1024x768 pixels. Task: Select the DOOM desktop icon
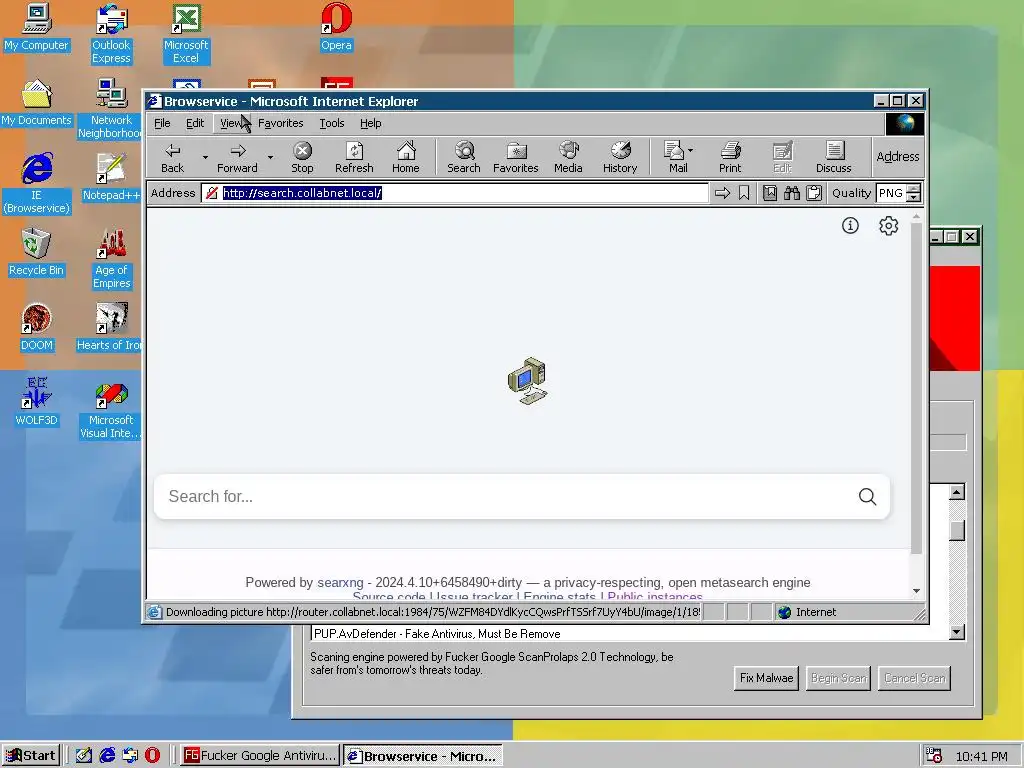click(x=37, y=327)
